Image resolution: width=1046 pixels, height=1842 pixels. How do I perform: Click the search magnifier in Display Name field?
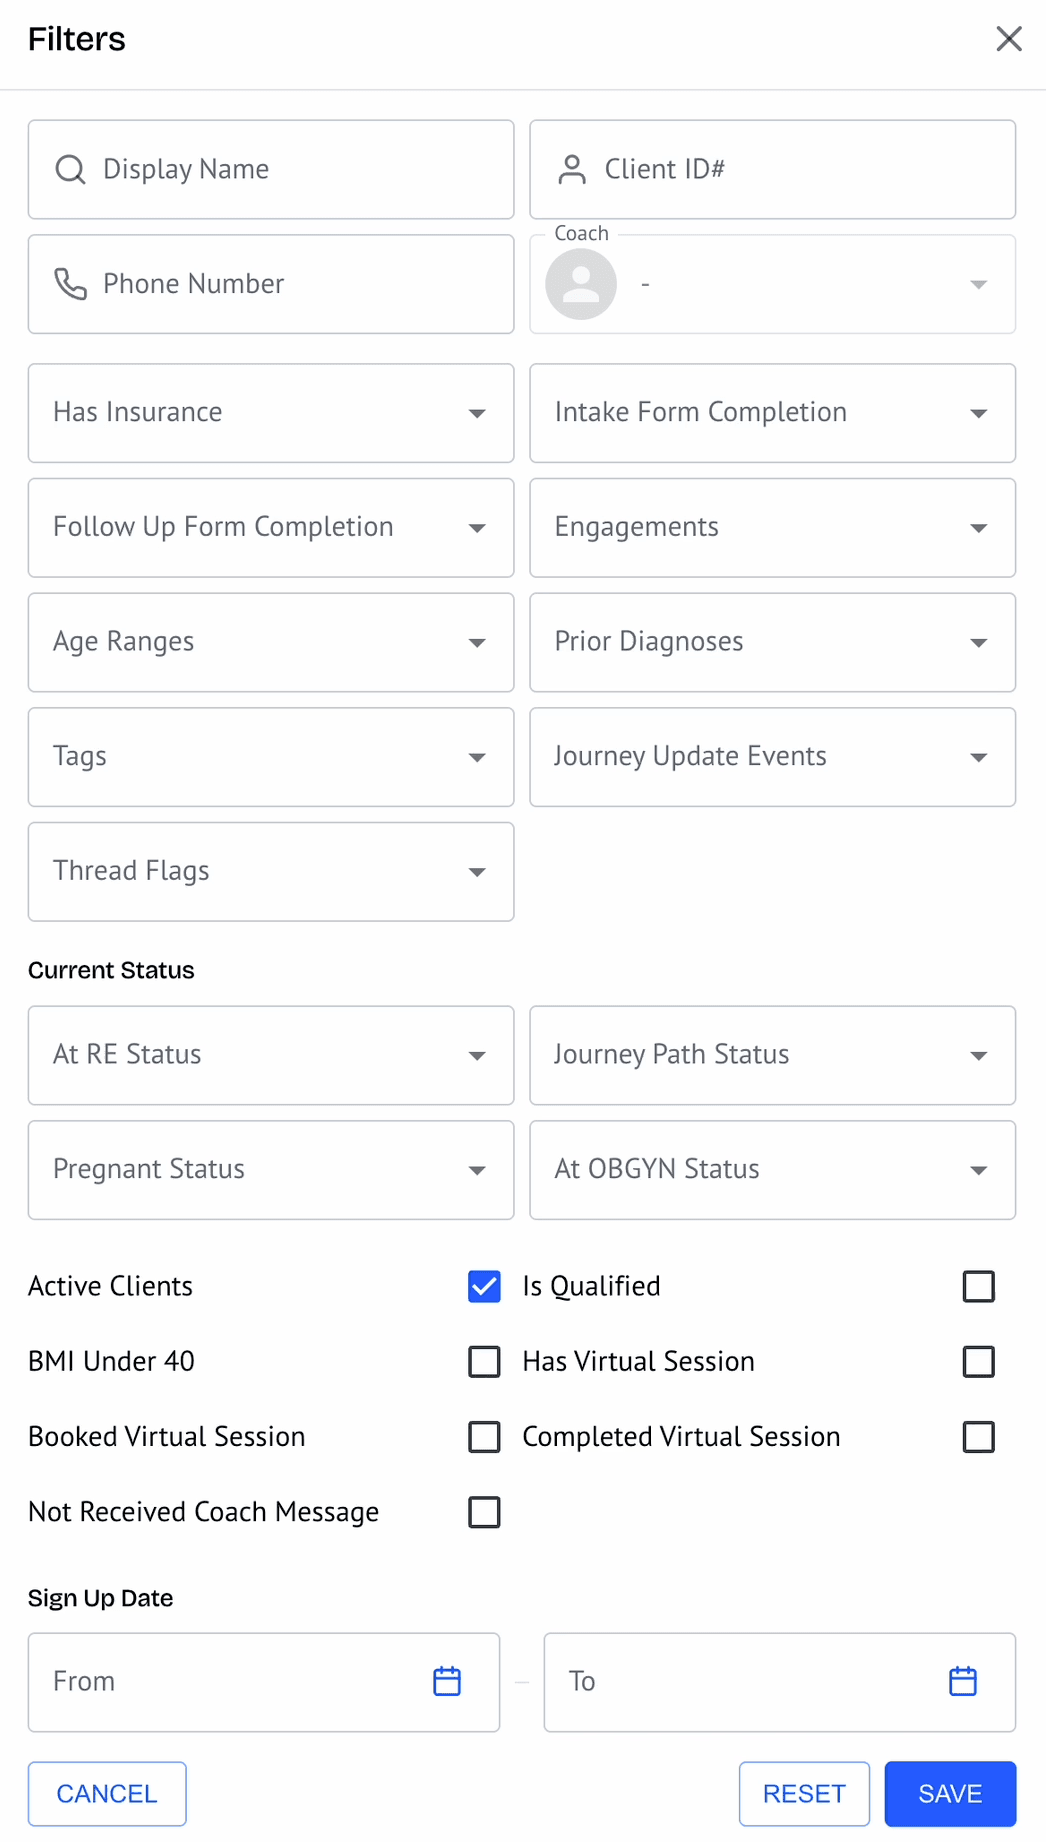tap(70, 169)
